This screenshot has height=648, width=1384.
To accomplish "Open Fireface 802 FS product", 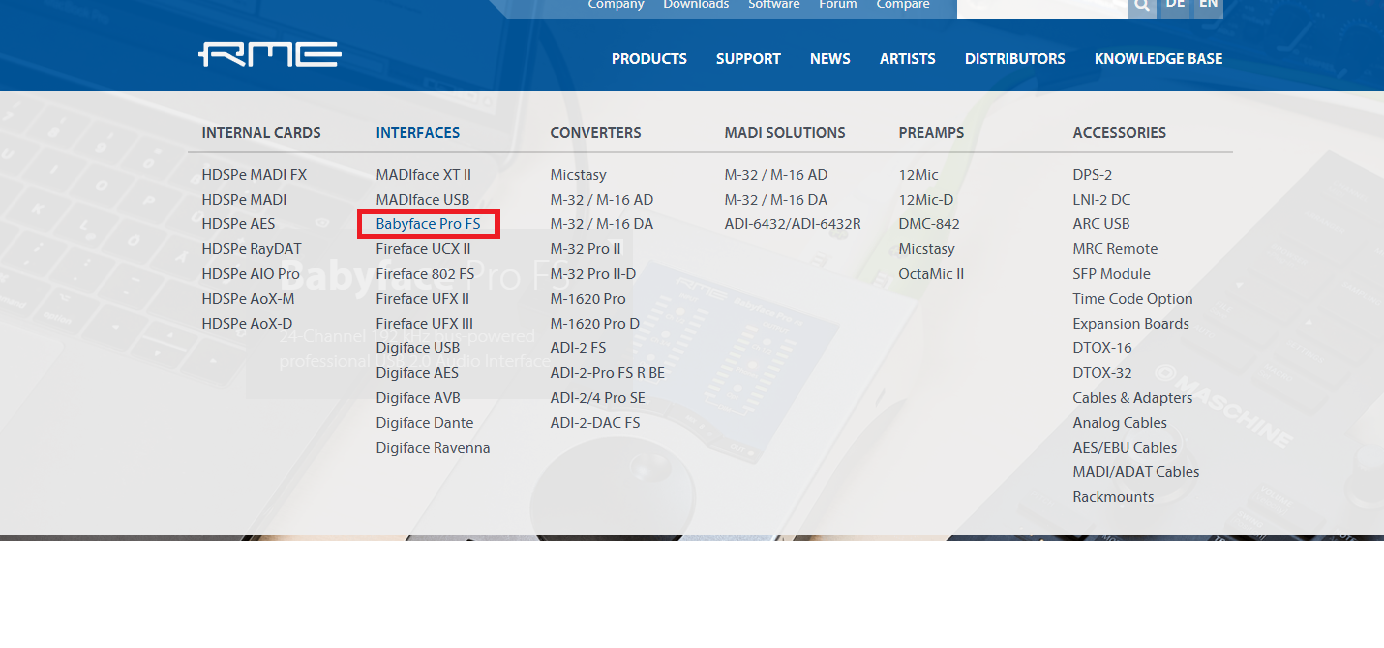I will tap(425, 274).
